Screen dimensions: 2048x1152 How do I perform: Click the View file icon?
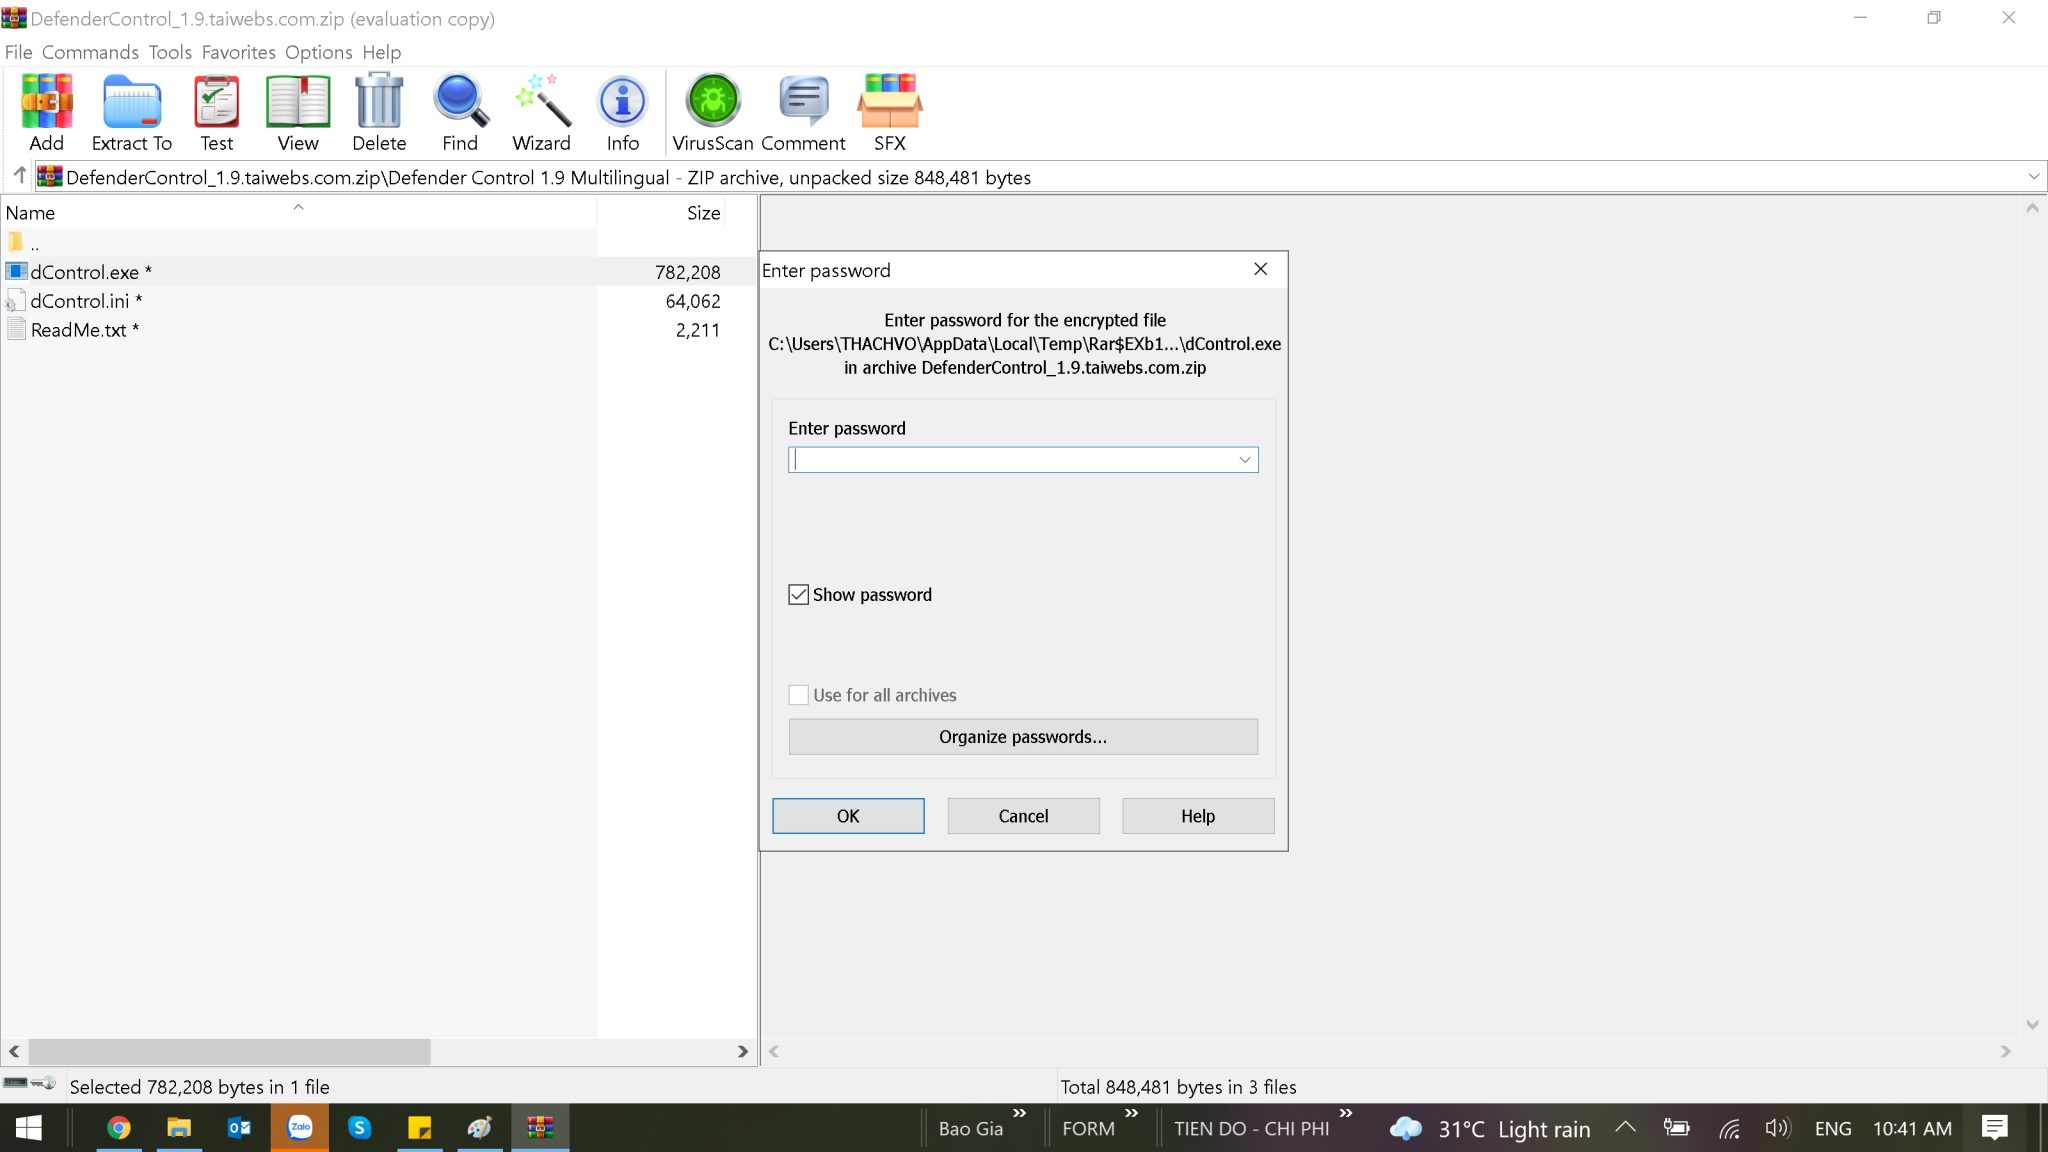click(x=296, y=110)
